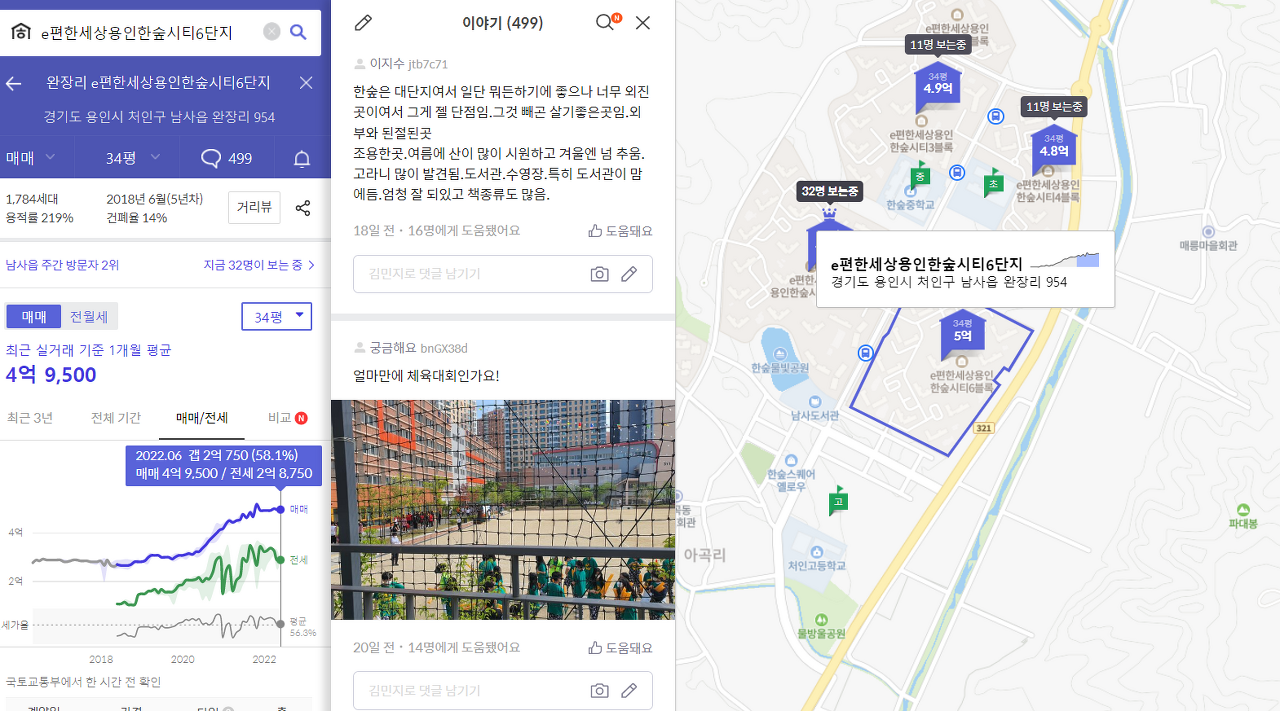This screenshot has height=711, width=1280.
Task: Click the e편한세상용인한숲시티6단지 map tooltip card
Action: pos(965,271)
